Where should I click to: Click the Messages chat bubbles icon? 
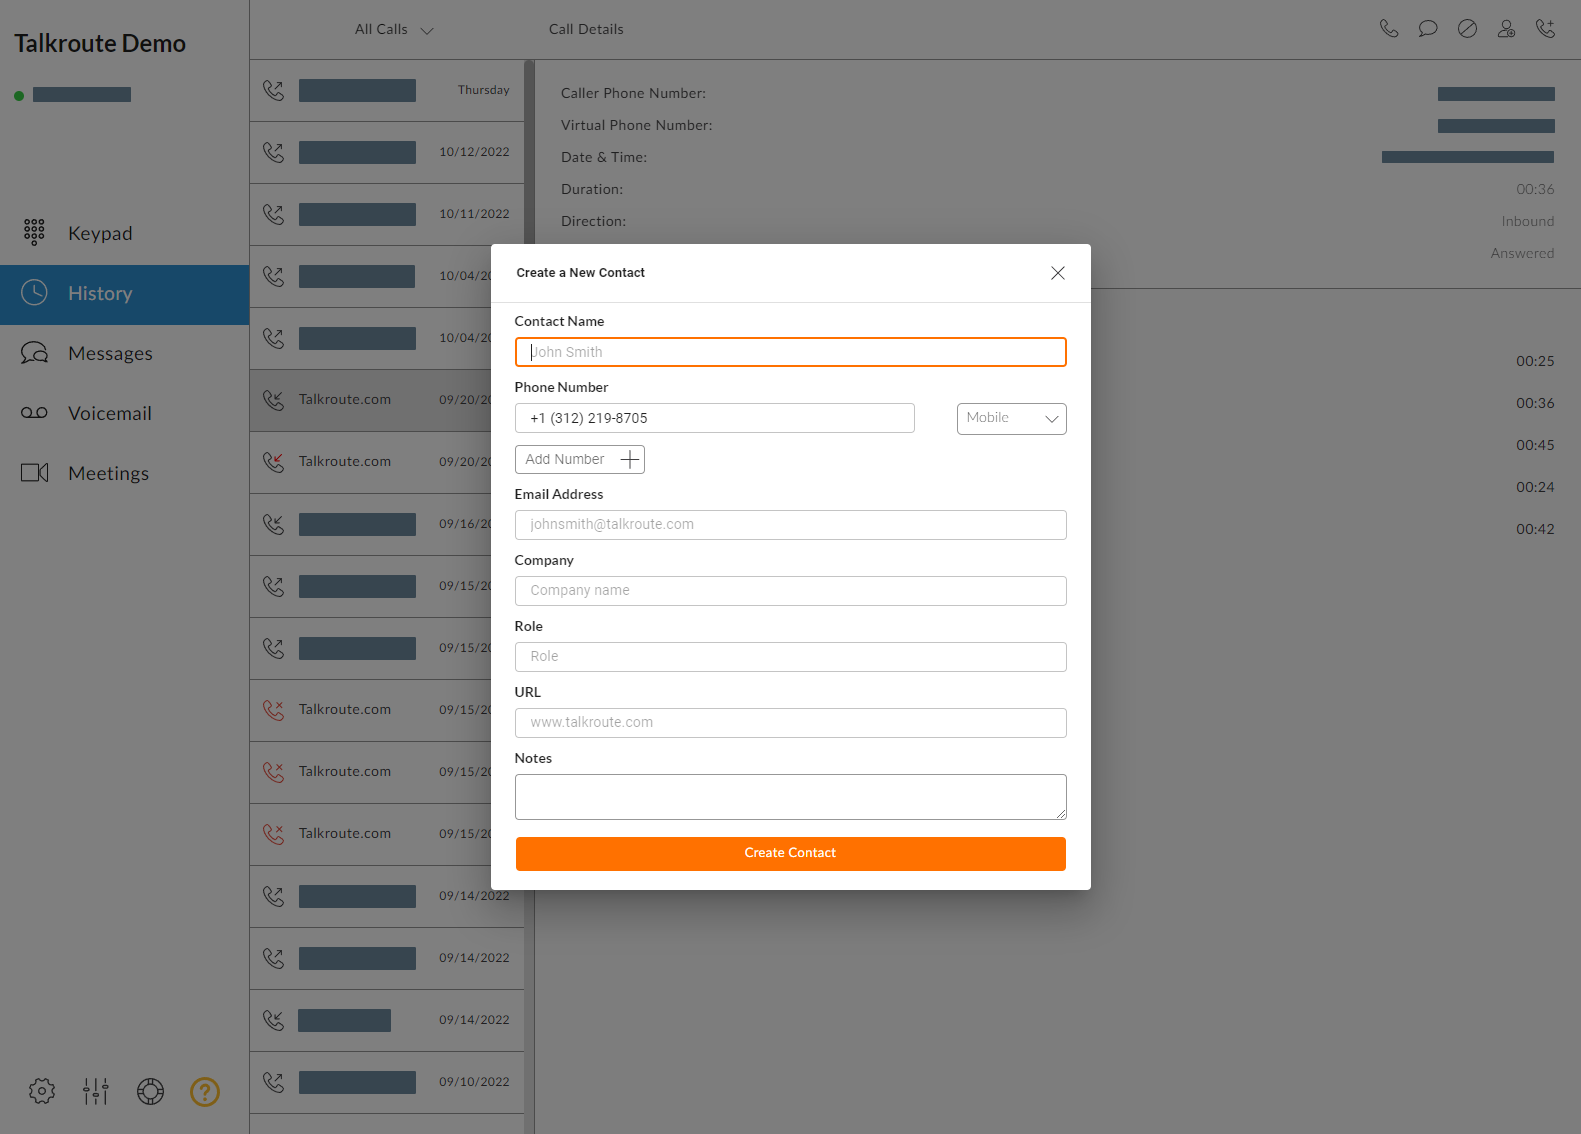pyautogui.click(x=34, y=353)
